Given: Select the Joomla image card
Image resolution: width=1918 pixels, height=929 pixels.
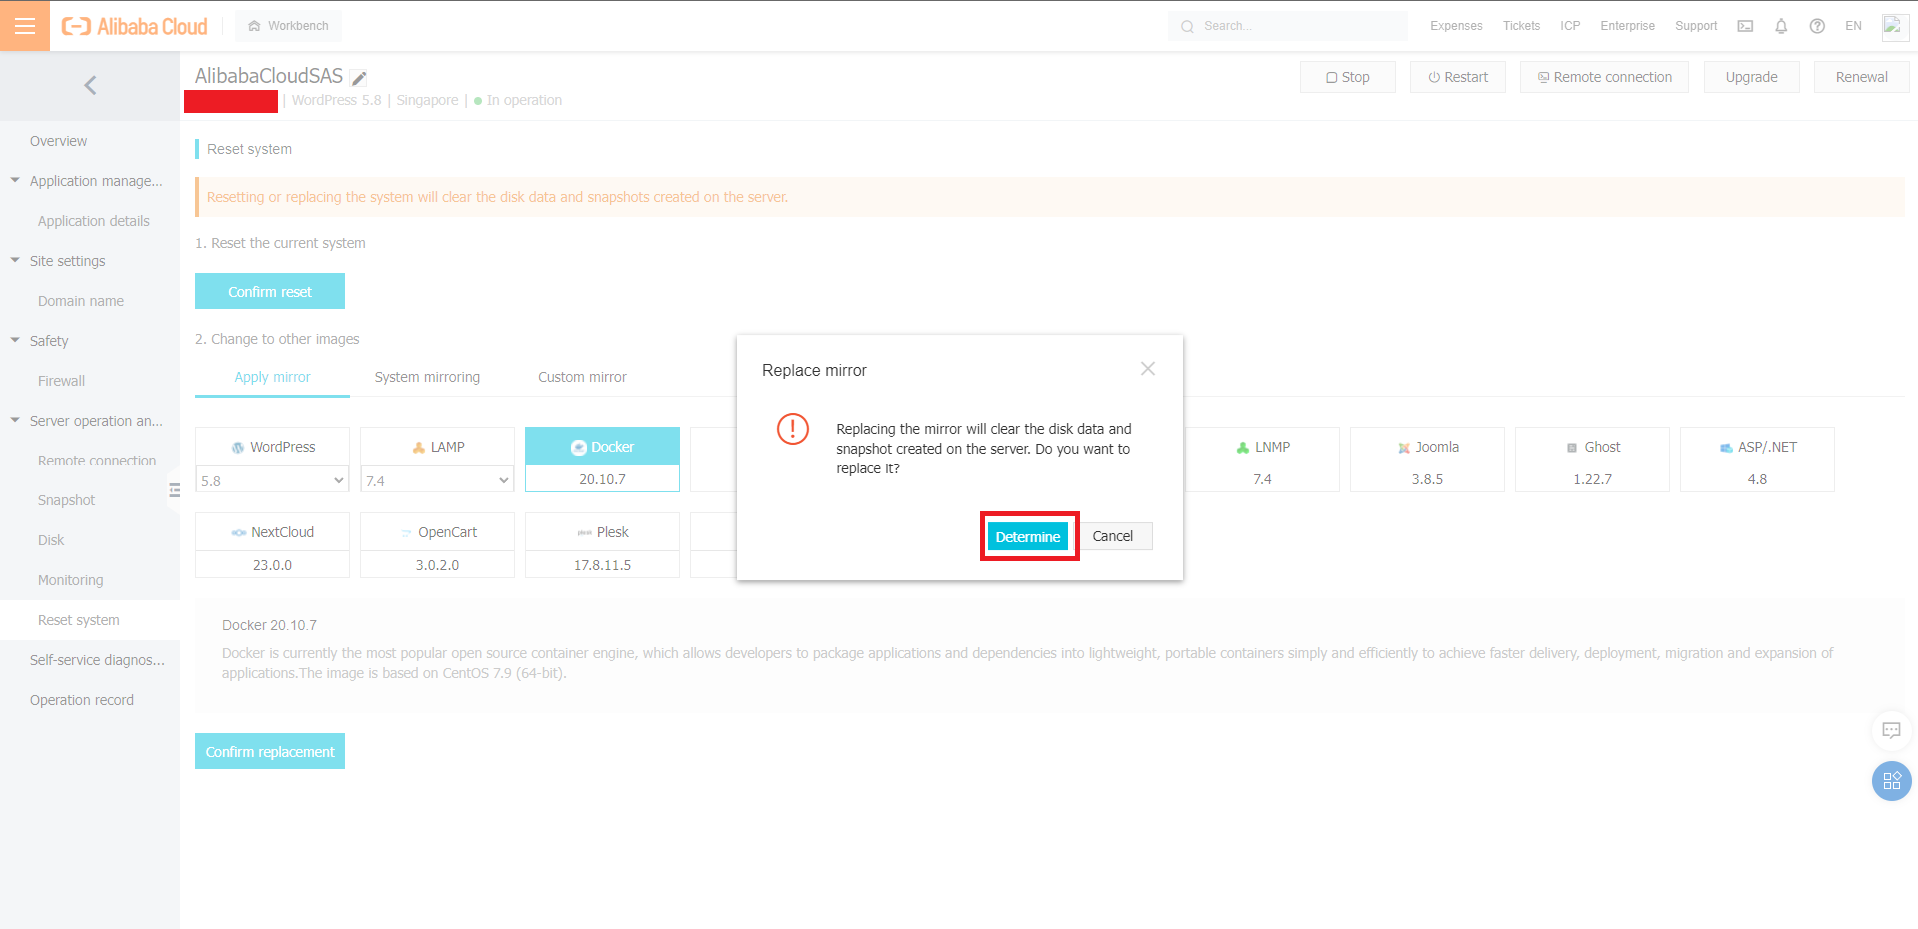Looking at the screenshot, I should 1427,459.
